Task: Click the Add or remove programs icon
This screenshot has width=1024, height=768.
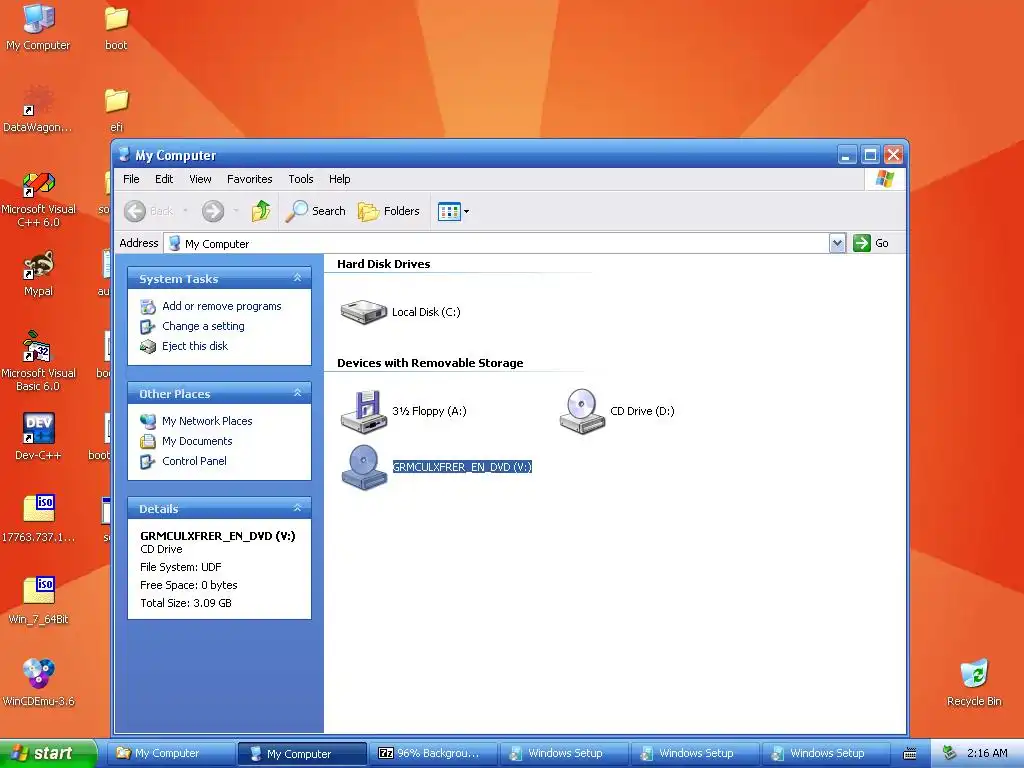Action: point(148,306)
